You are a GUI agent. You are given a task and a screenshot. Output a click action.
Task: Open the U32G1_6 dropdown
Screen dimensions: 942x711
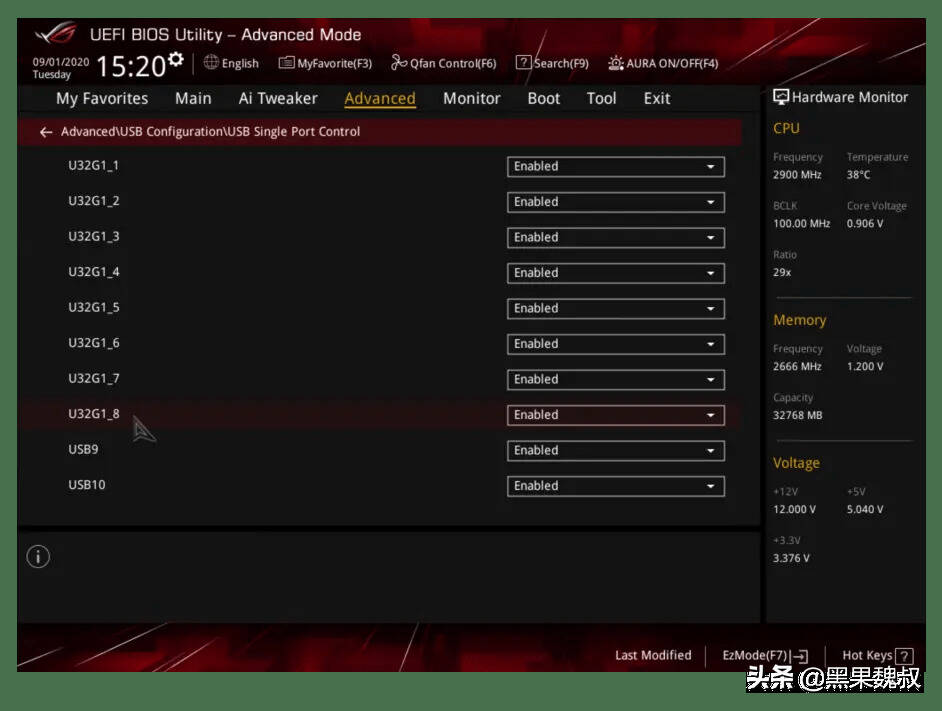616,344
